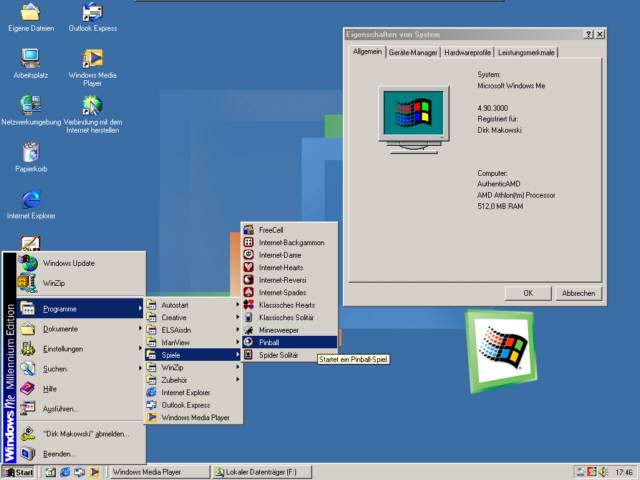Viewport: 640px width, 480px height.
Task: Click the volume speaker tray icon
Action: 603,472
